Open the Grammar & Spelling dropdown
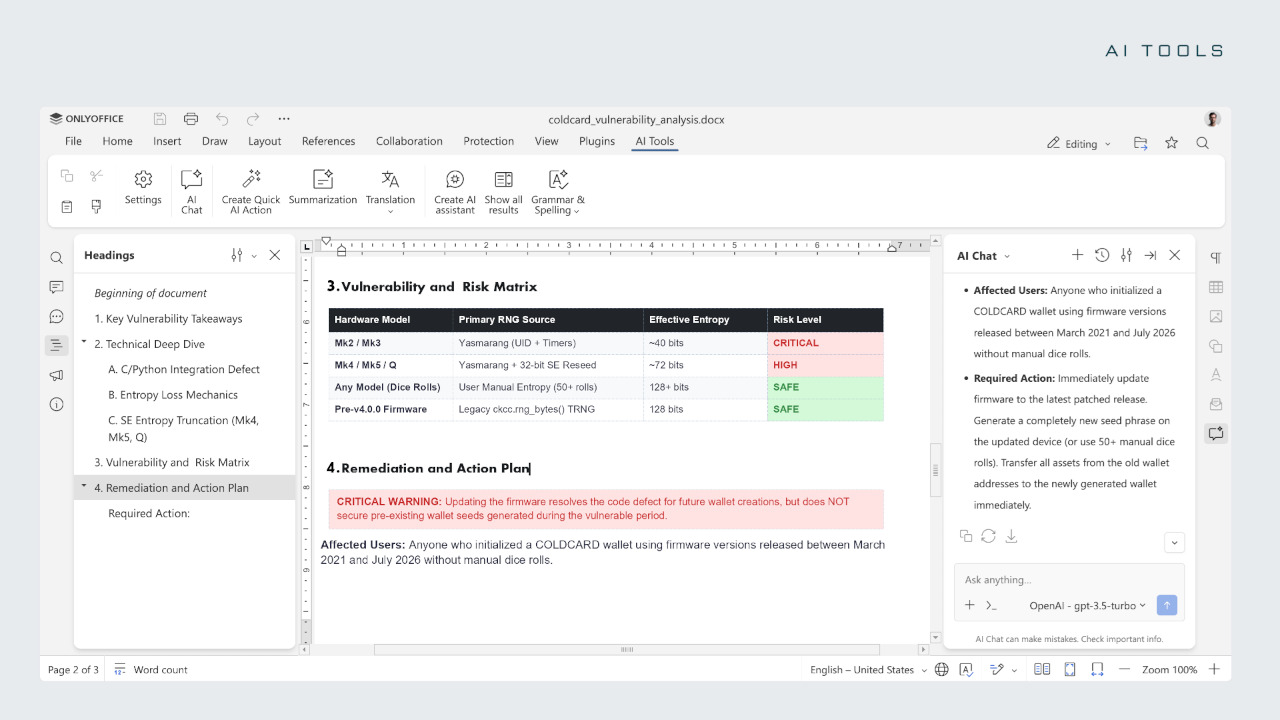Screen dimensions: 1280x720 (x=558, y=191)
